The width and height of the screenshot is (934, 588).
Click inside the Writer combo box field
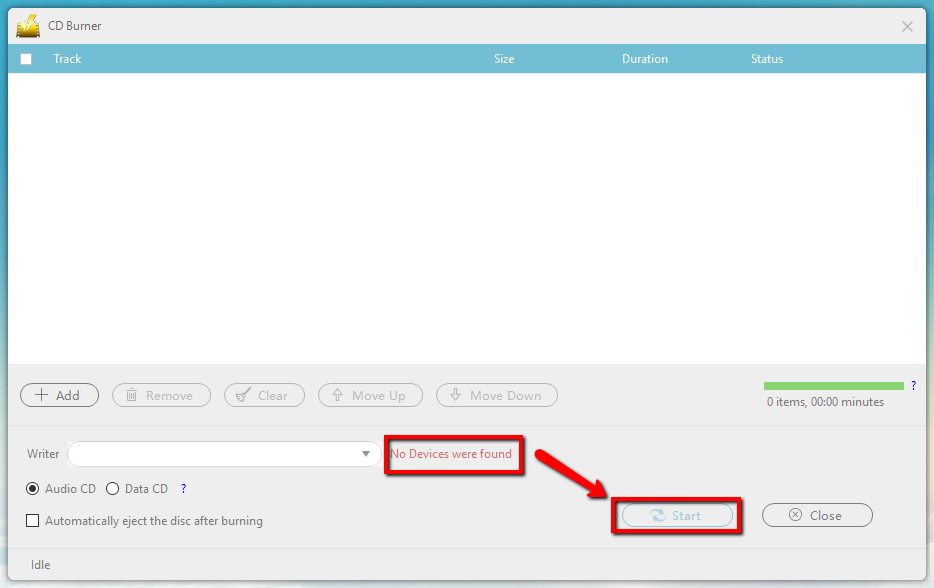coord(210,454)
